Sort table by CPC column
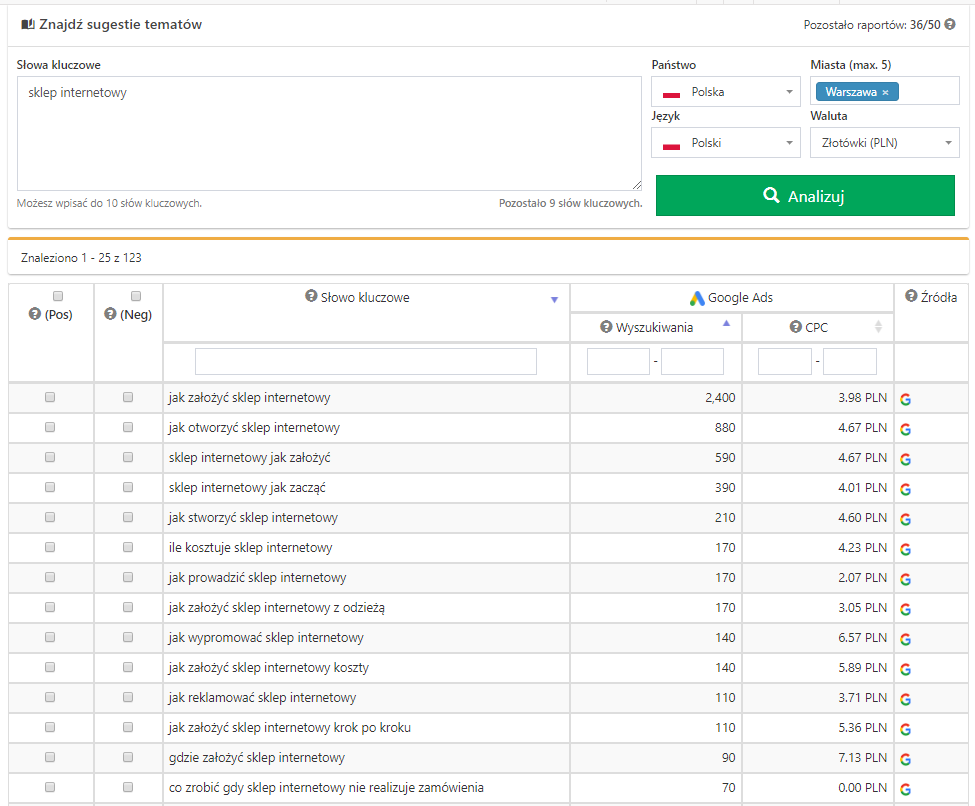 click(878, 327)
